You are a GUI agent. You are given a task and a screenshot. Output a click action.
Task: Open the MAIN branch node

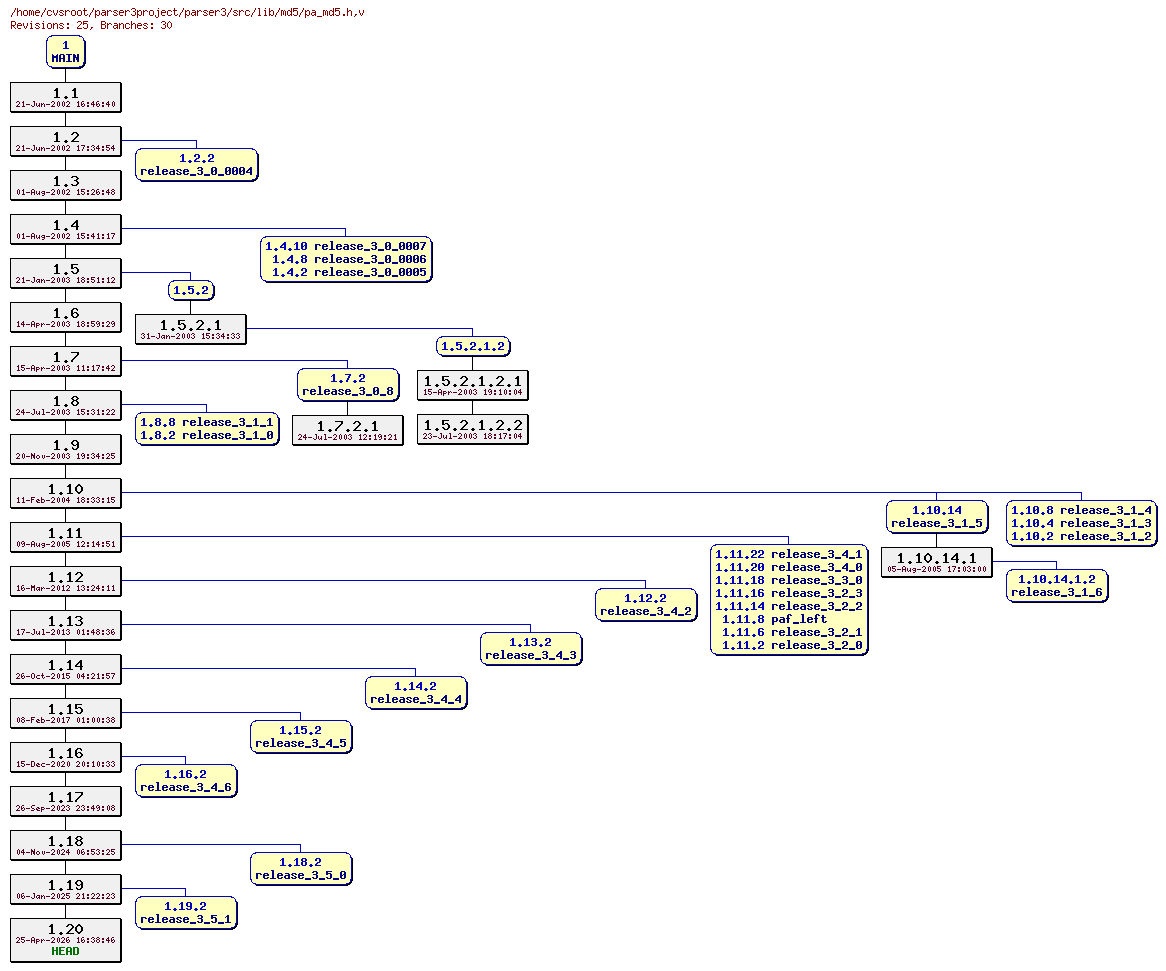[65, 52]
